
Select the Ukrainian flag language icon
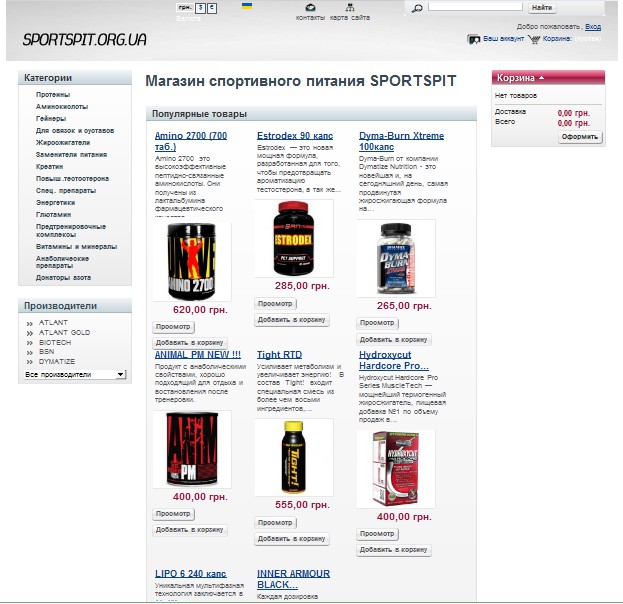(x=247, y=6)
